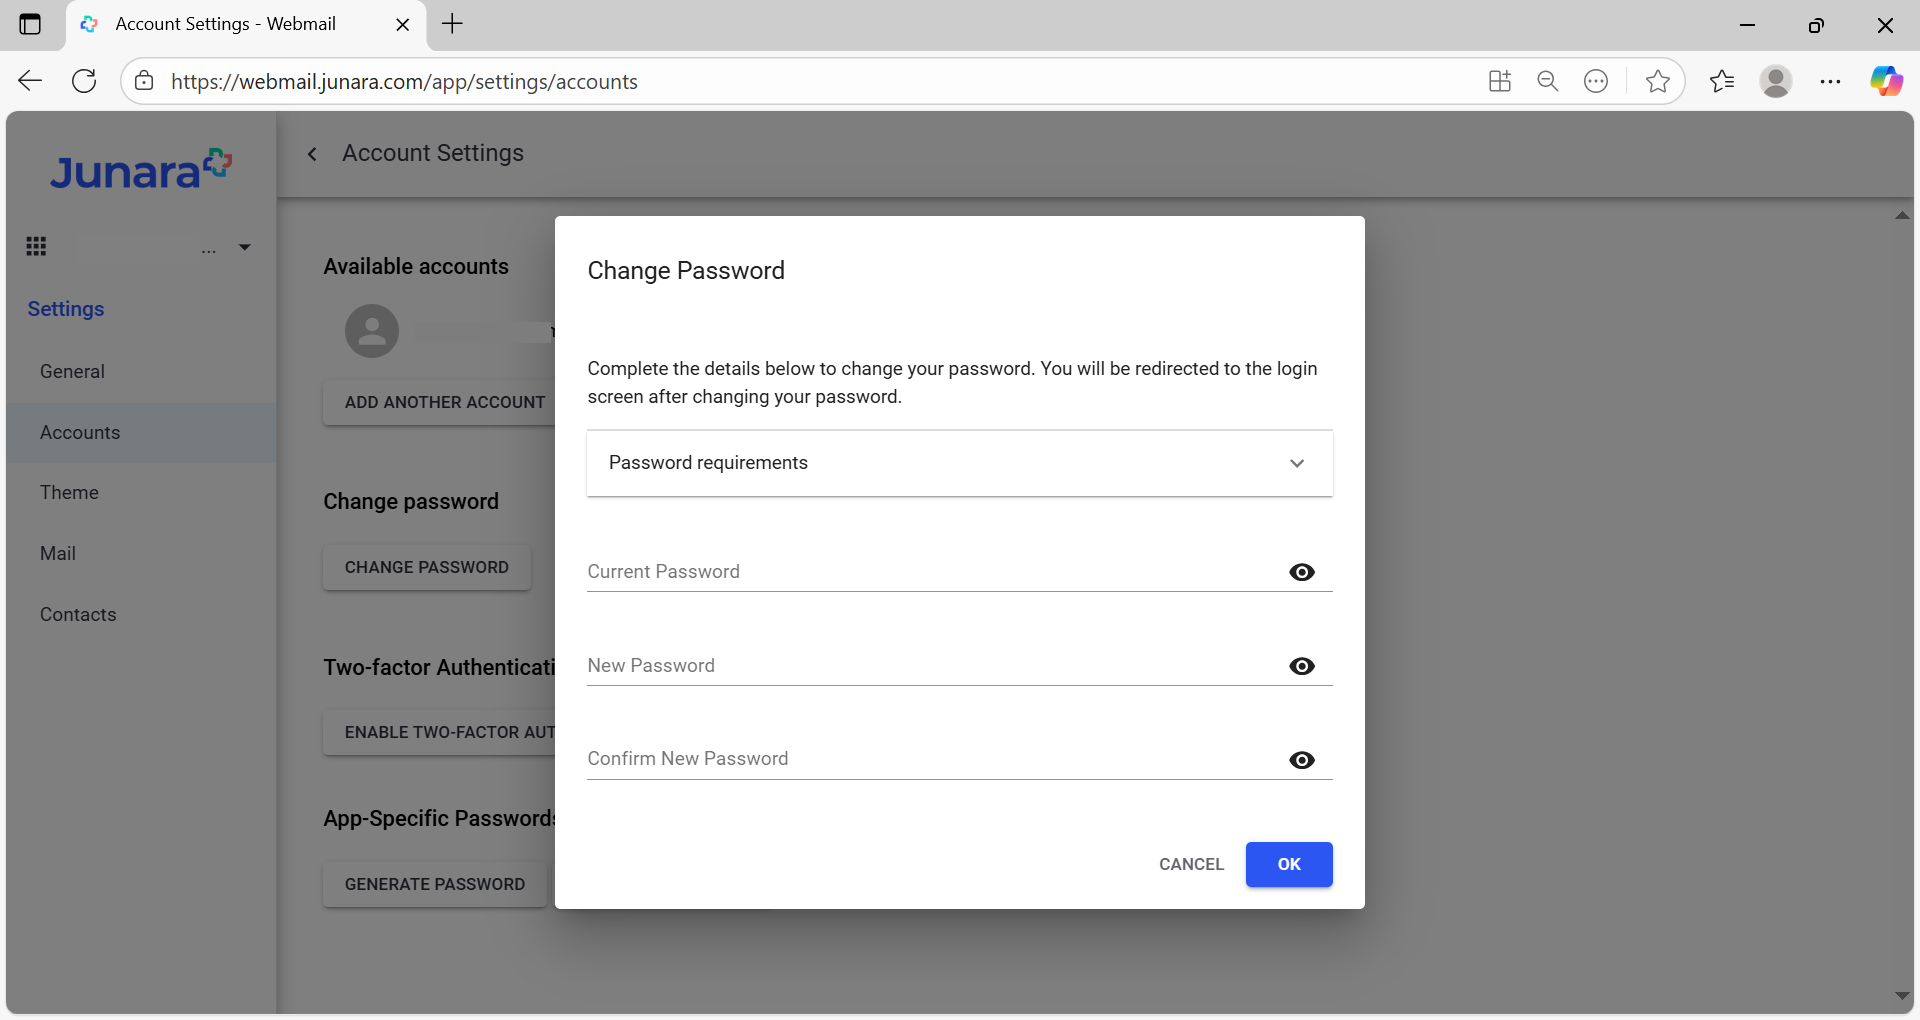Click Add Another Account button
This screenshot has height=1020, width=1920.
tap(439, 402)
